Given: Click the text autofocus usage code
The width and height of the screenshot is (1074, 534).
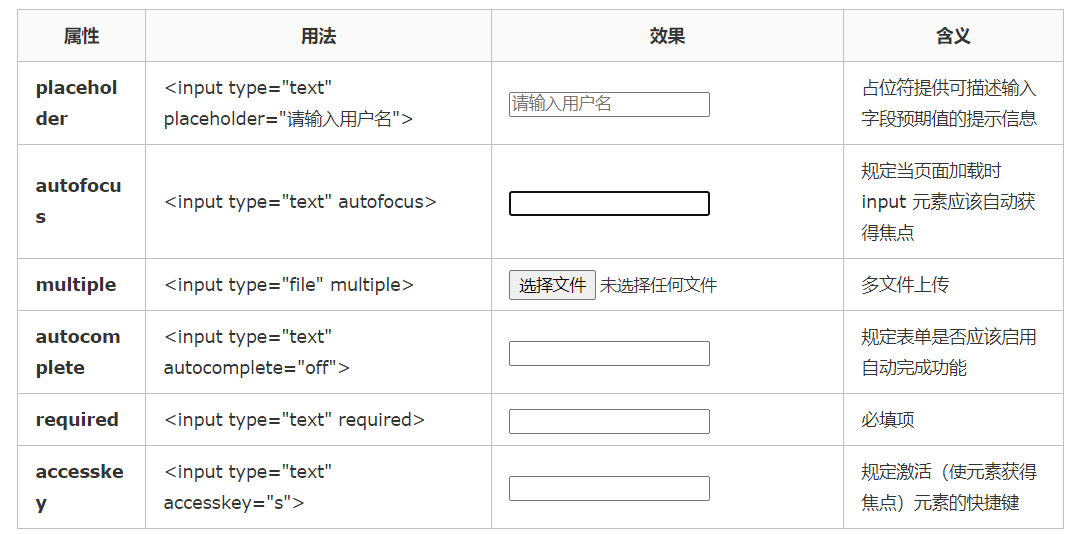Looking at the screenshot, I should click(x=300, y=202).
